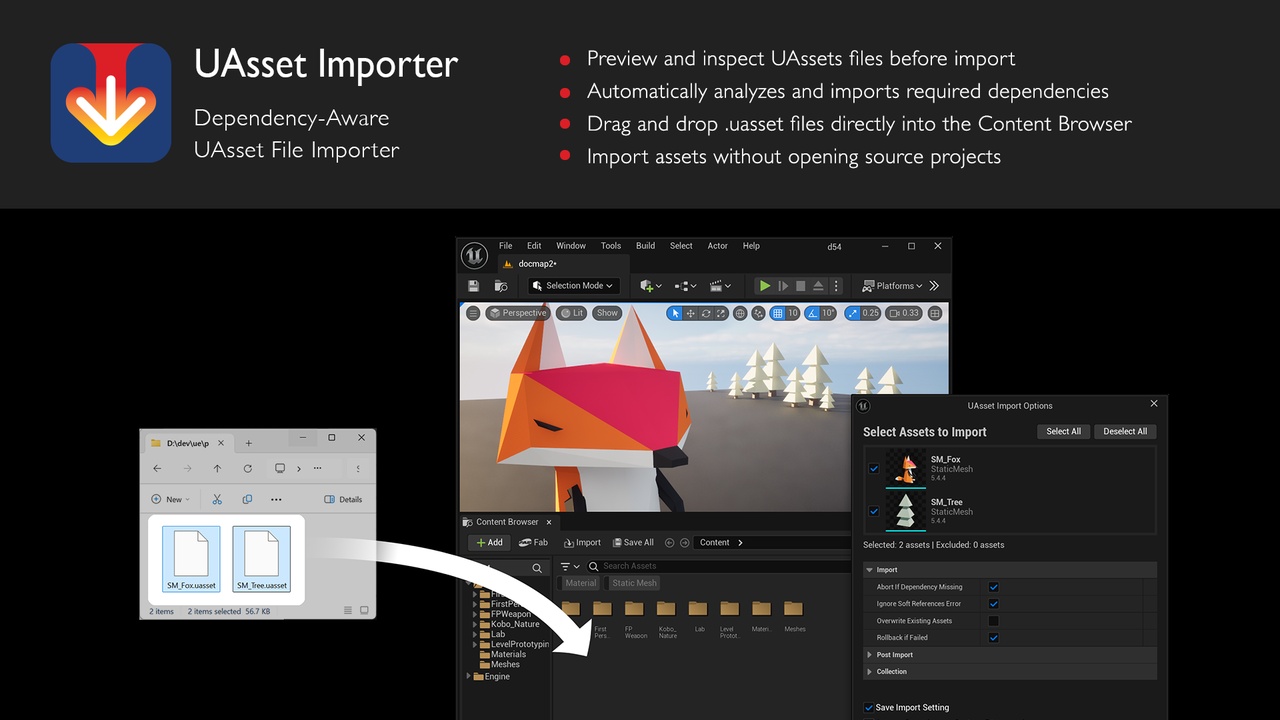The width and height of the screenshot is (1280, 720).
Task: Open Perspective view type menu
Action: (x=517, y=313)
